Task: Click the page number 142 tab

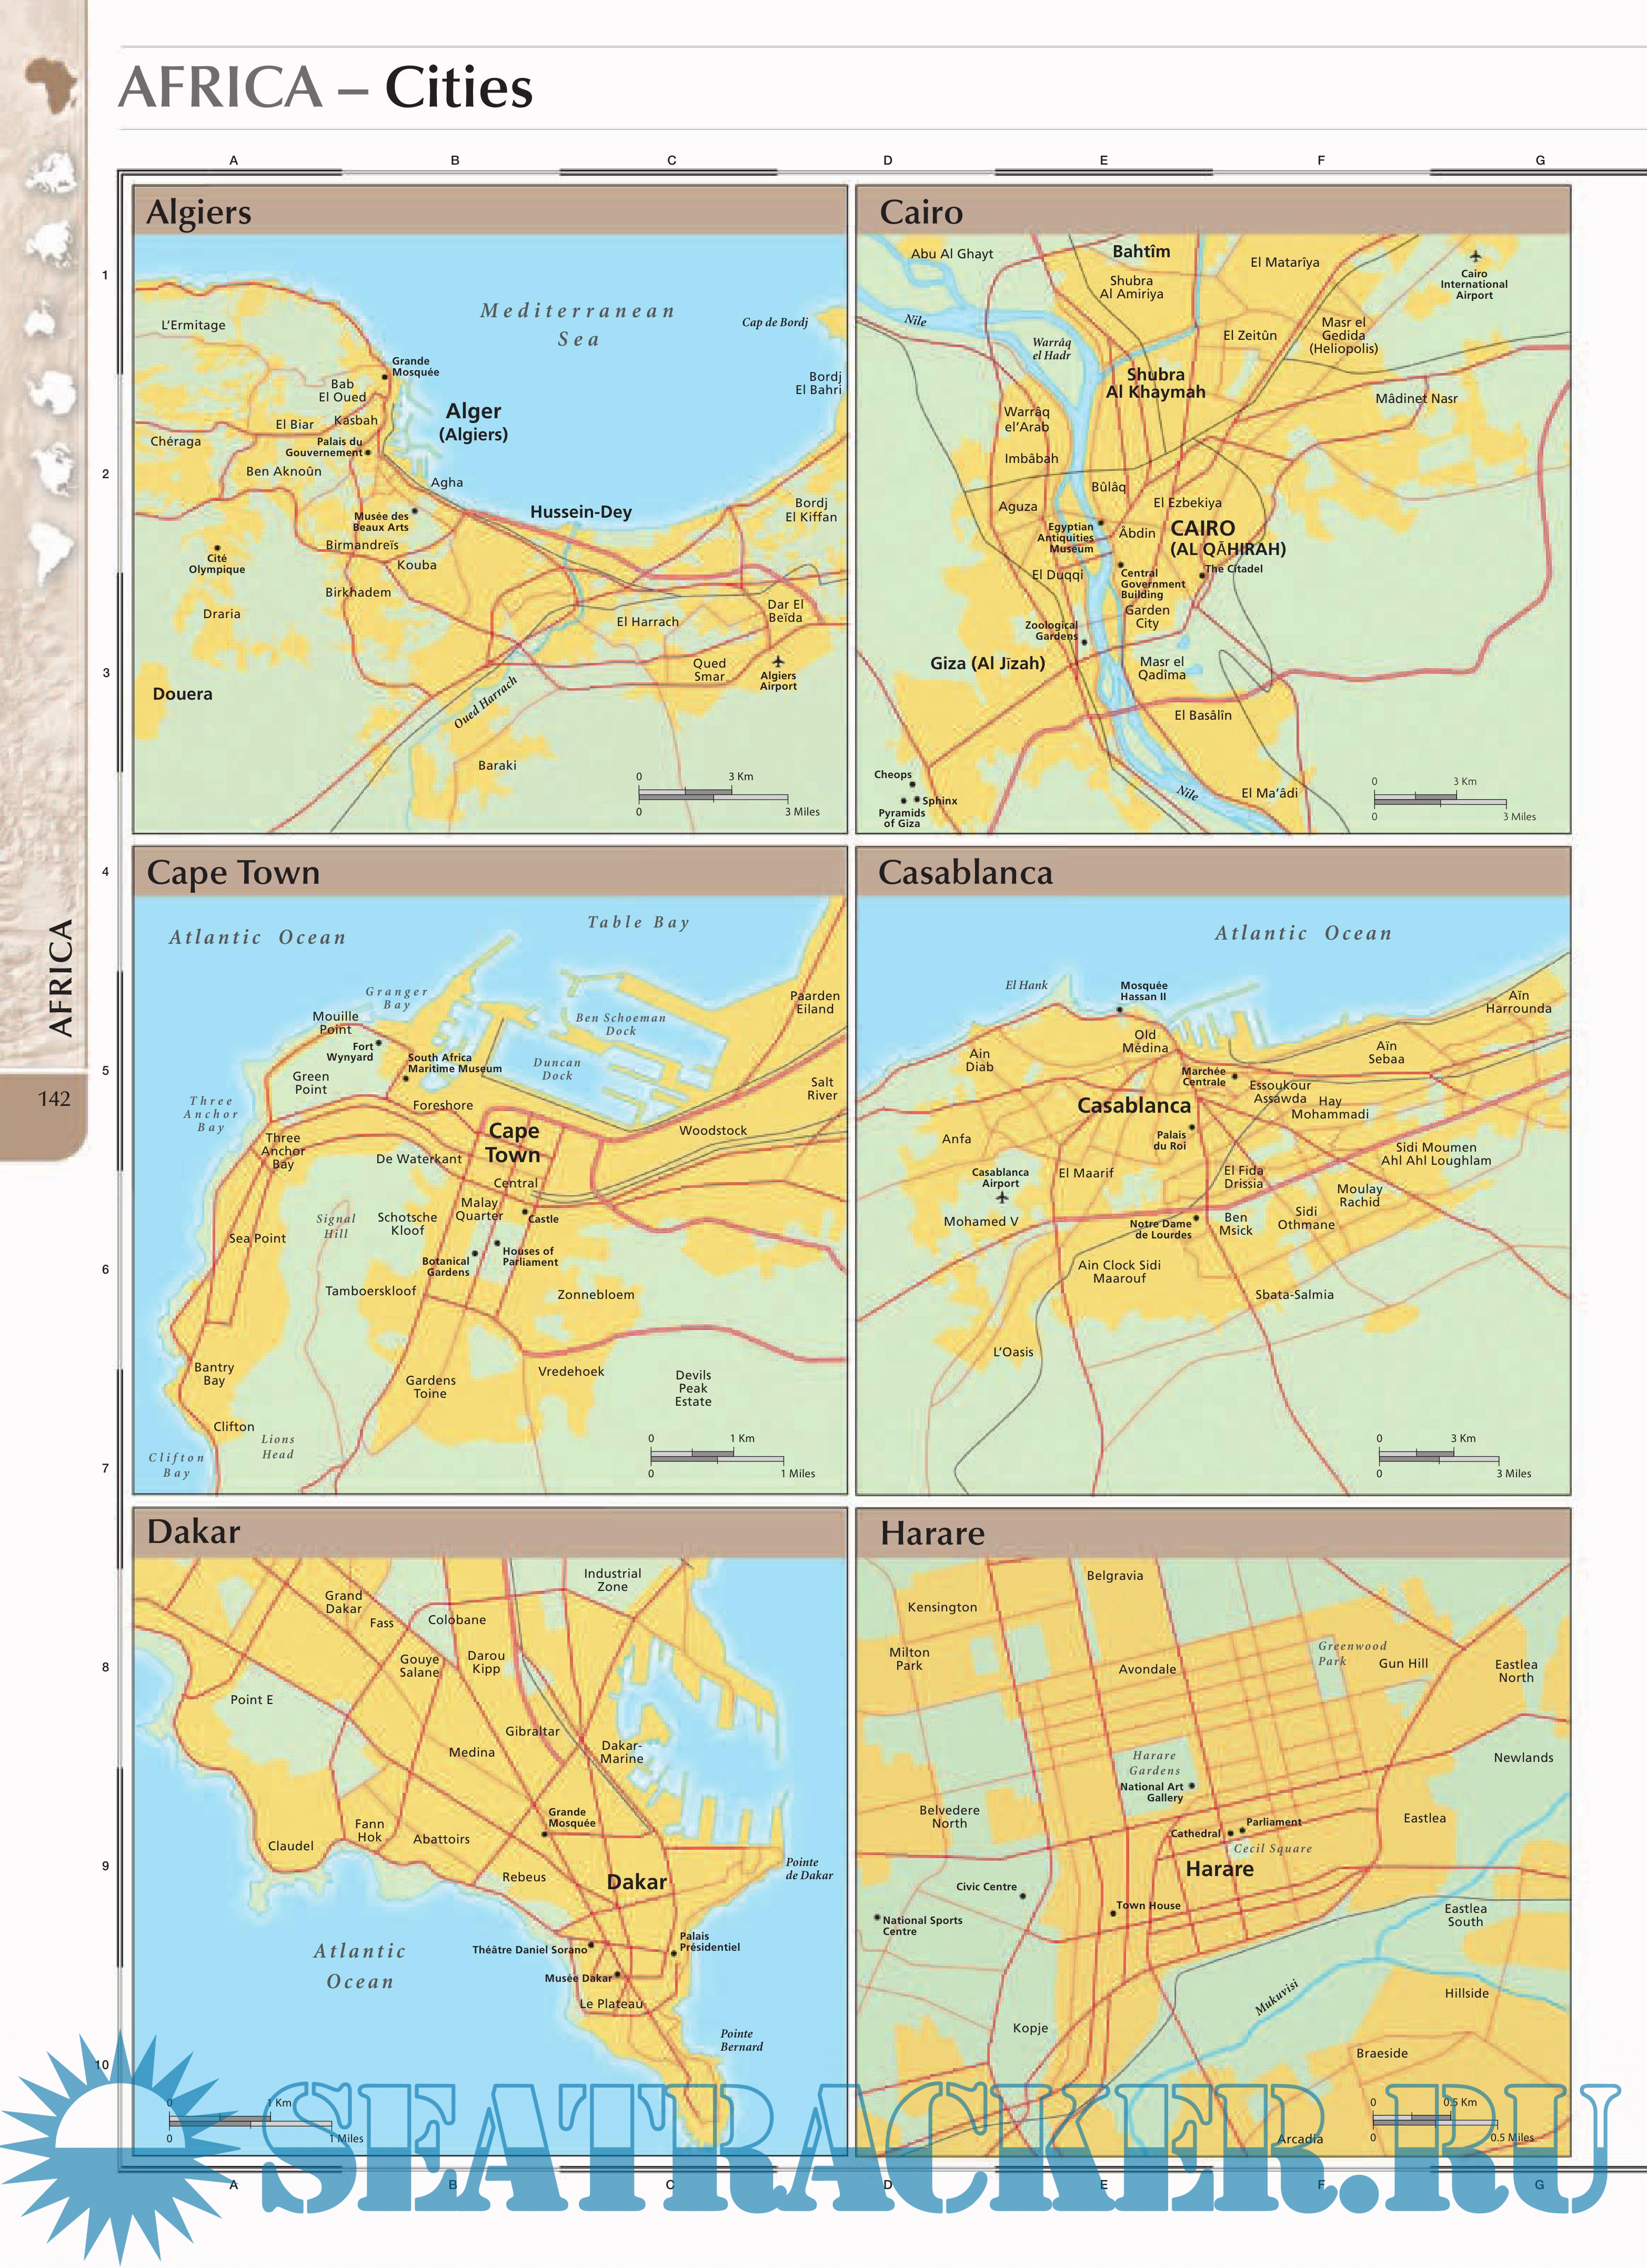Action: [x=54, y=1099]
